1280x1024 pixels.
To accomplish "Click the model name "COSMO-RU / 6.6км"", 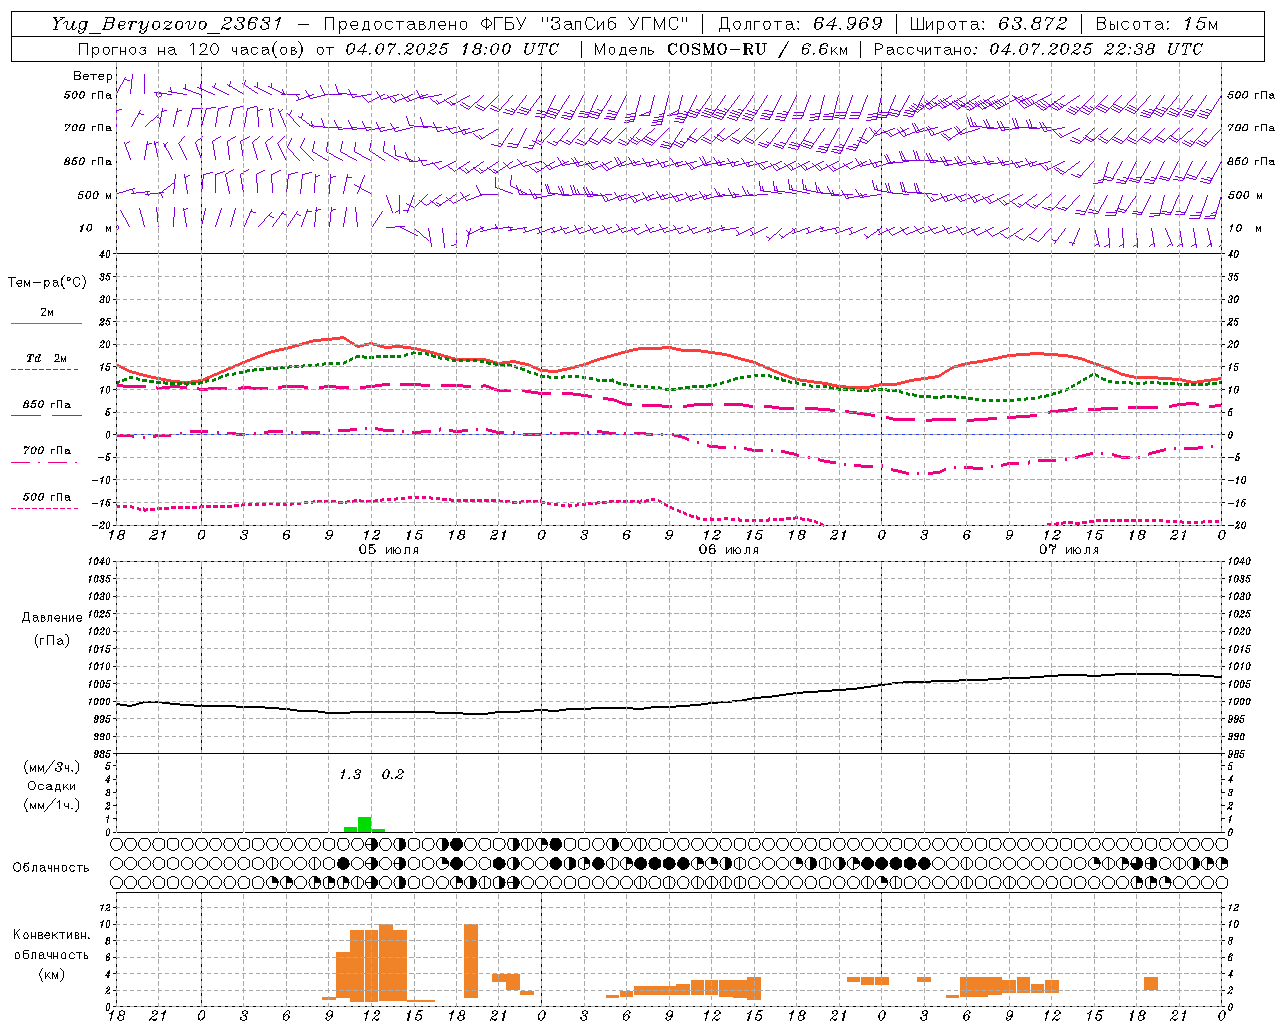I will click(757, 49).
